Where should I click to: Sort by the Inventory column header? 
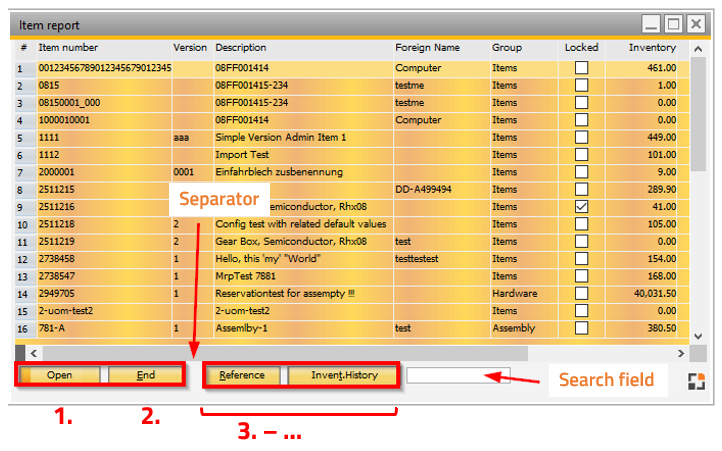(x=652, y=47)
